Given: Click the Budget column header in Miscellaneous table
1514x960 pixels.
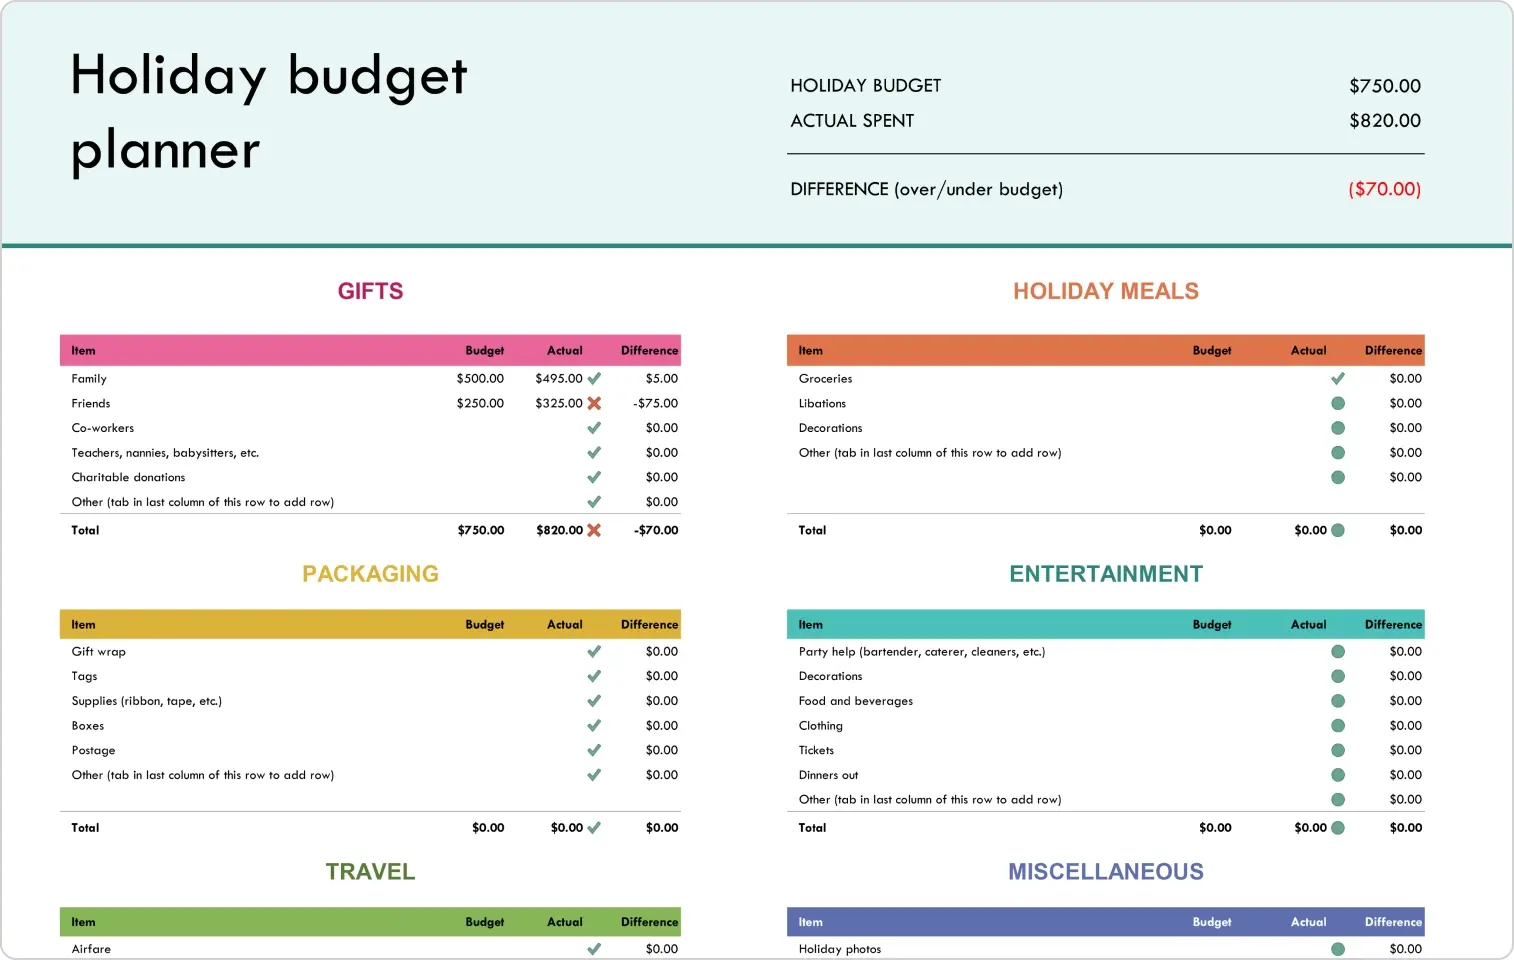Looking at the screenshot, I should point(1212,922).
